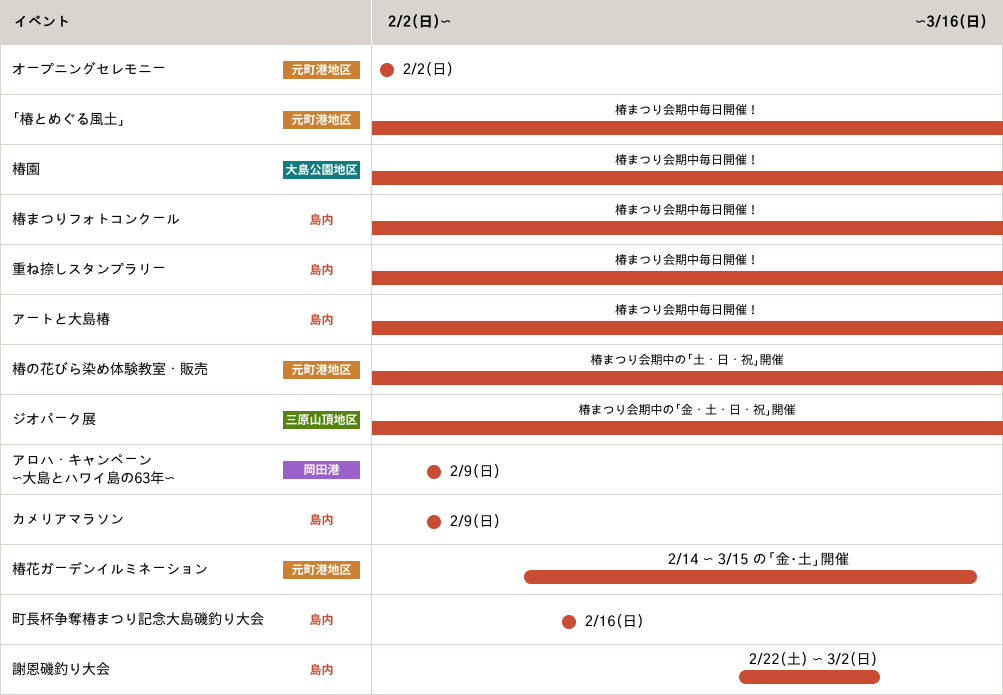
Task: Click the red bar in 「椿とめぐる風土」 row
Action: [x=687, y=128]
